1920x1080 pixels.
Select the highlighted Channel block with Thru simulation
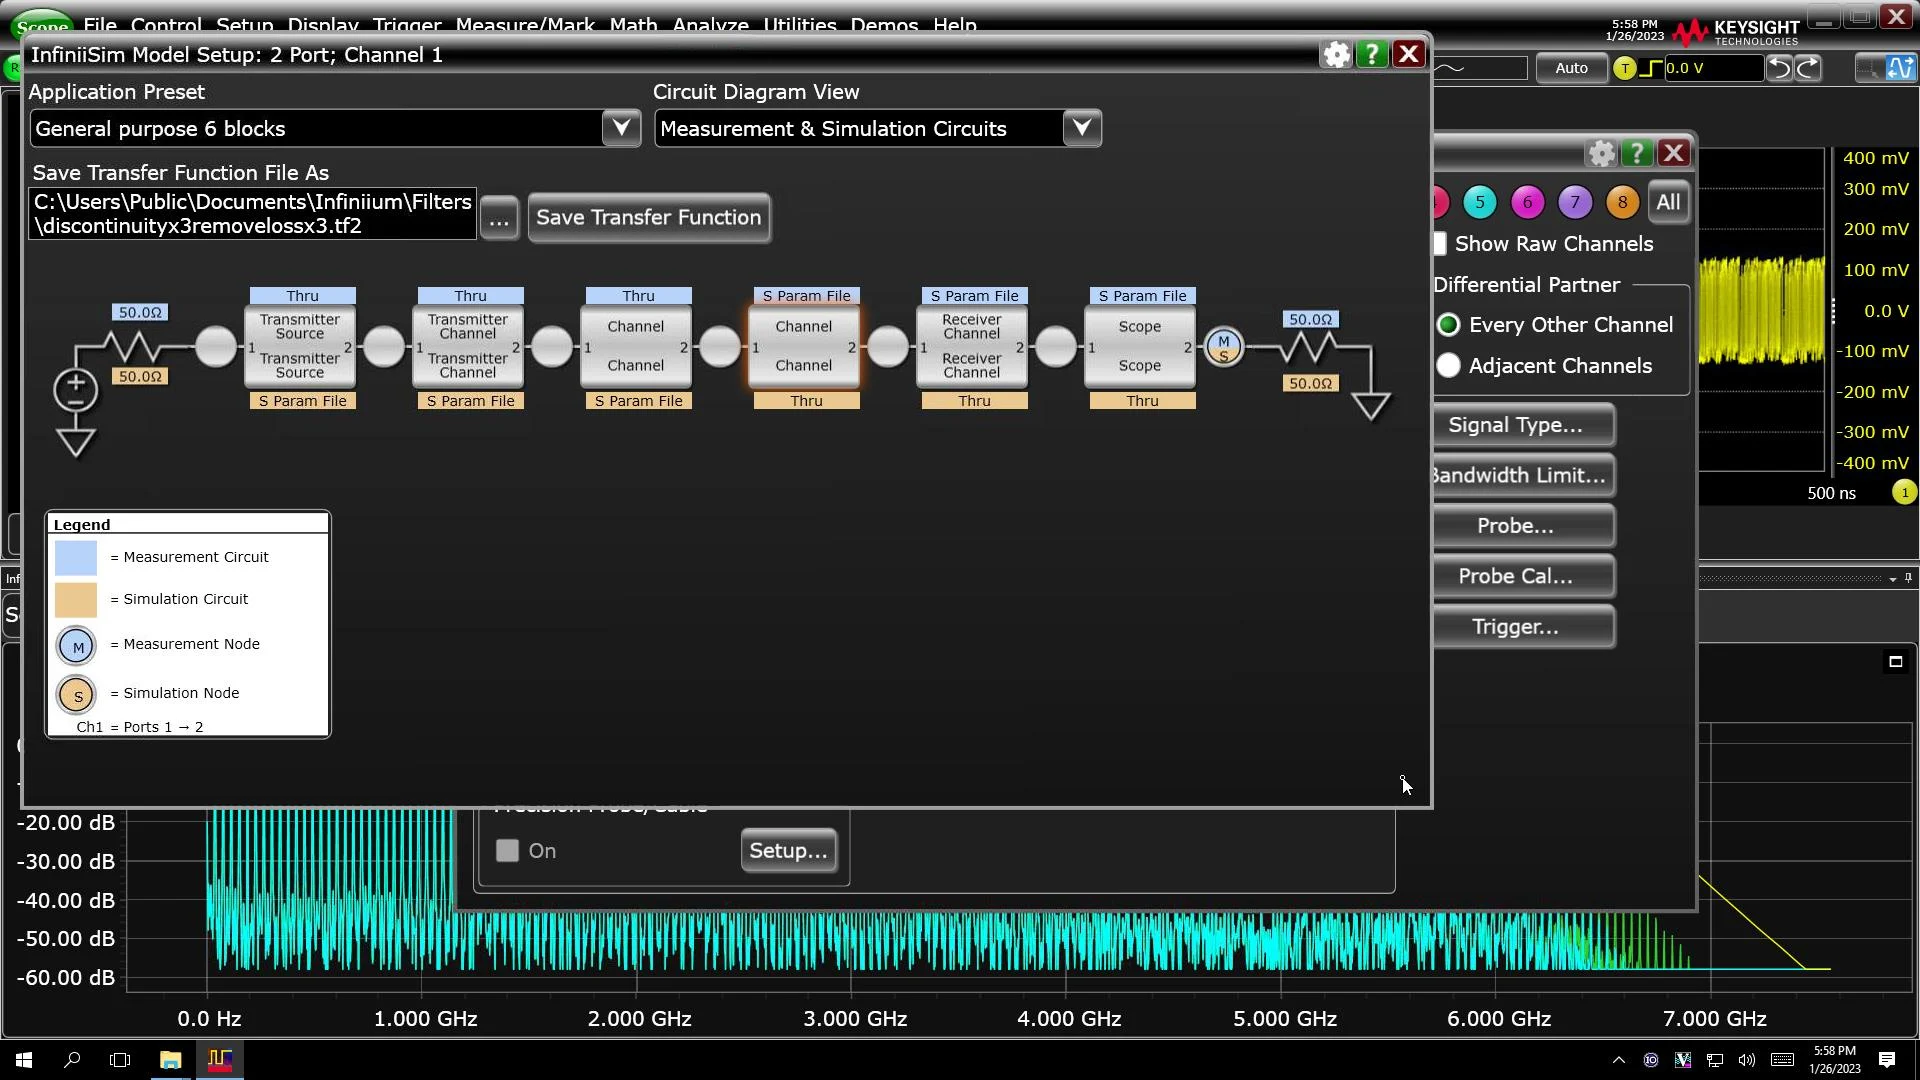(x=804, y=347)
